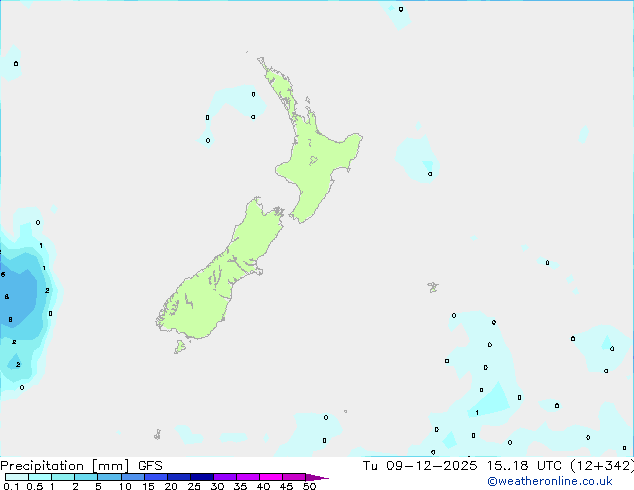Click the 0.1–0.5 mm palest legend swatch
This screenshot has width=634, height=490.
coord(17,477)
